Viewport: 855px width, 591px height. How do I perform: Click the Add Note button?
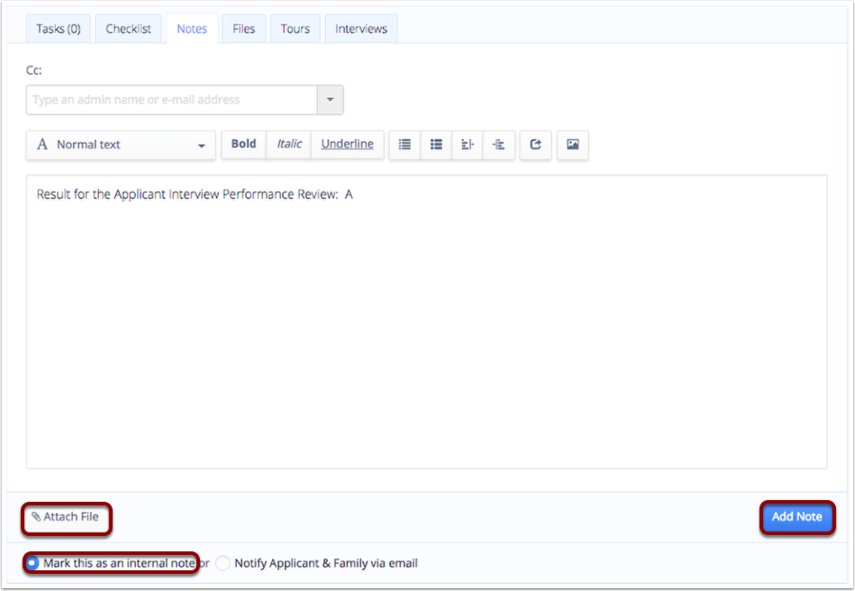(797, 517)
